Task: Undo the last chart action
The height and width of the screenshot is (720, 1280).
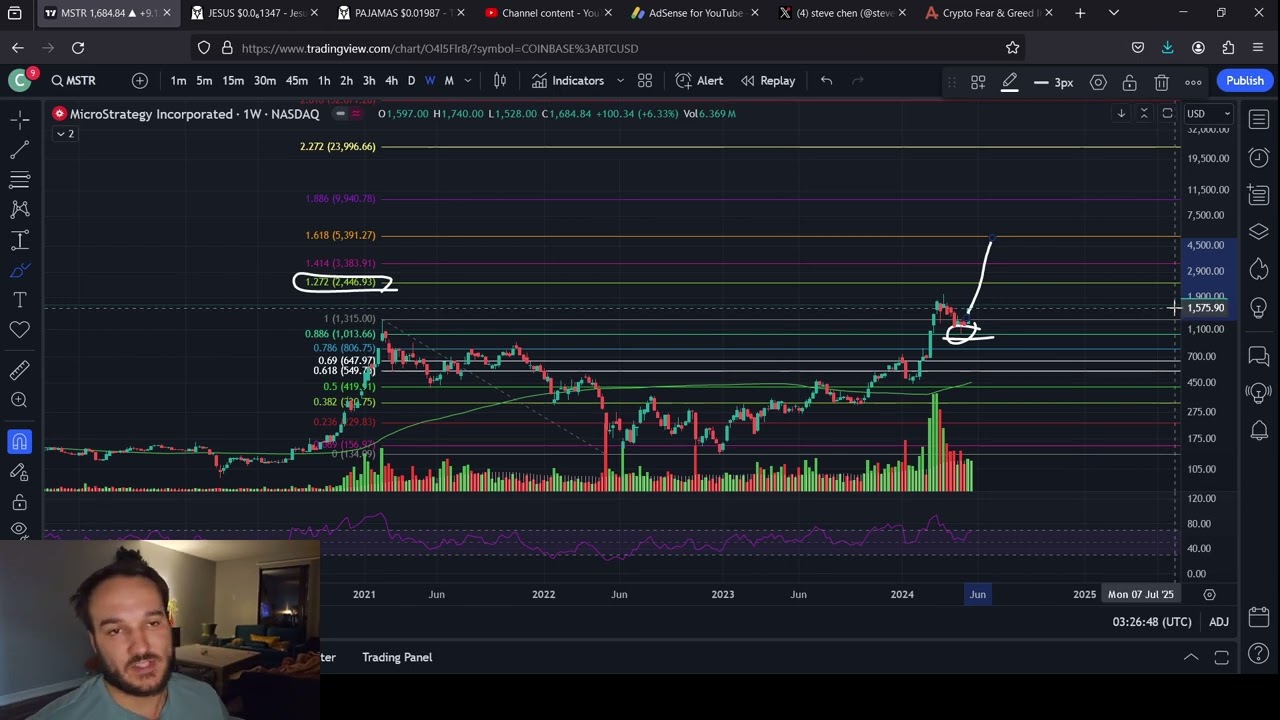Action: coord(826,81)
